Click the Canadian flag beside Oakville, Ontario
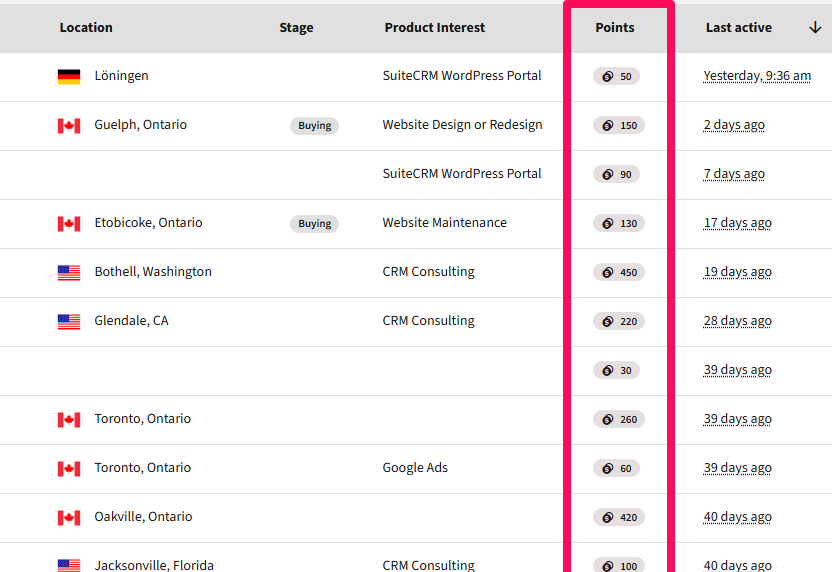 click(x=69, y=518)
